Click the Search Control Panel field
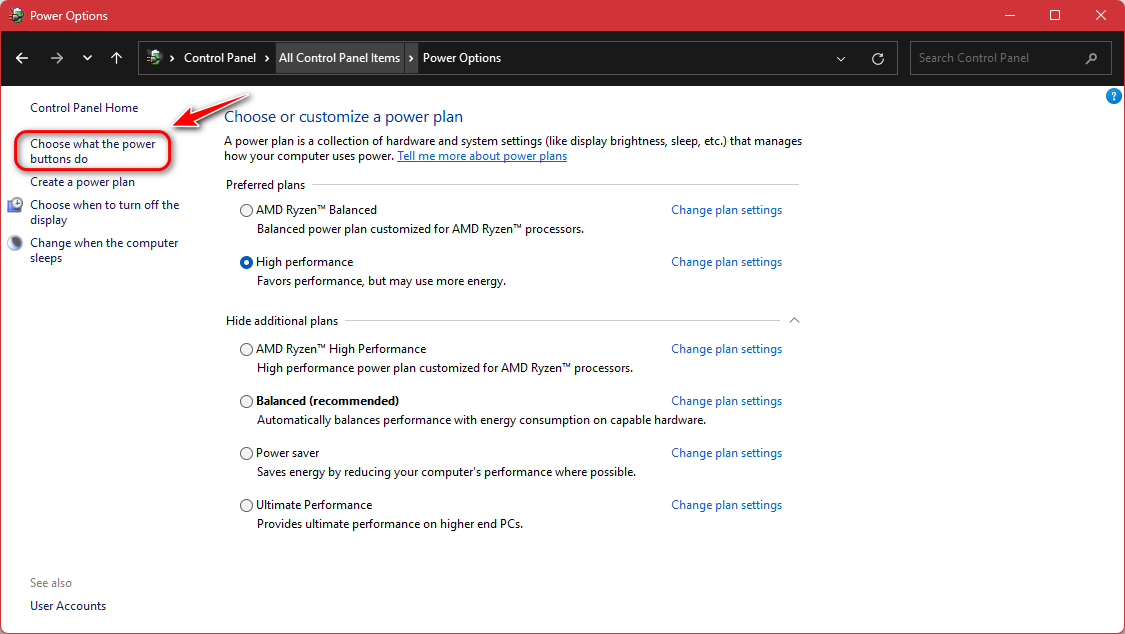The height and width of the screenshot is (634, 1125). pyautogui.click(x=995, y=58)
